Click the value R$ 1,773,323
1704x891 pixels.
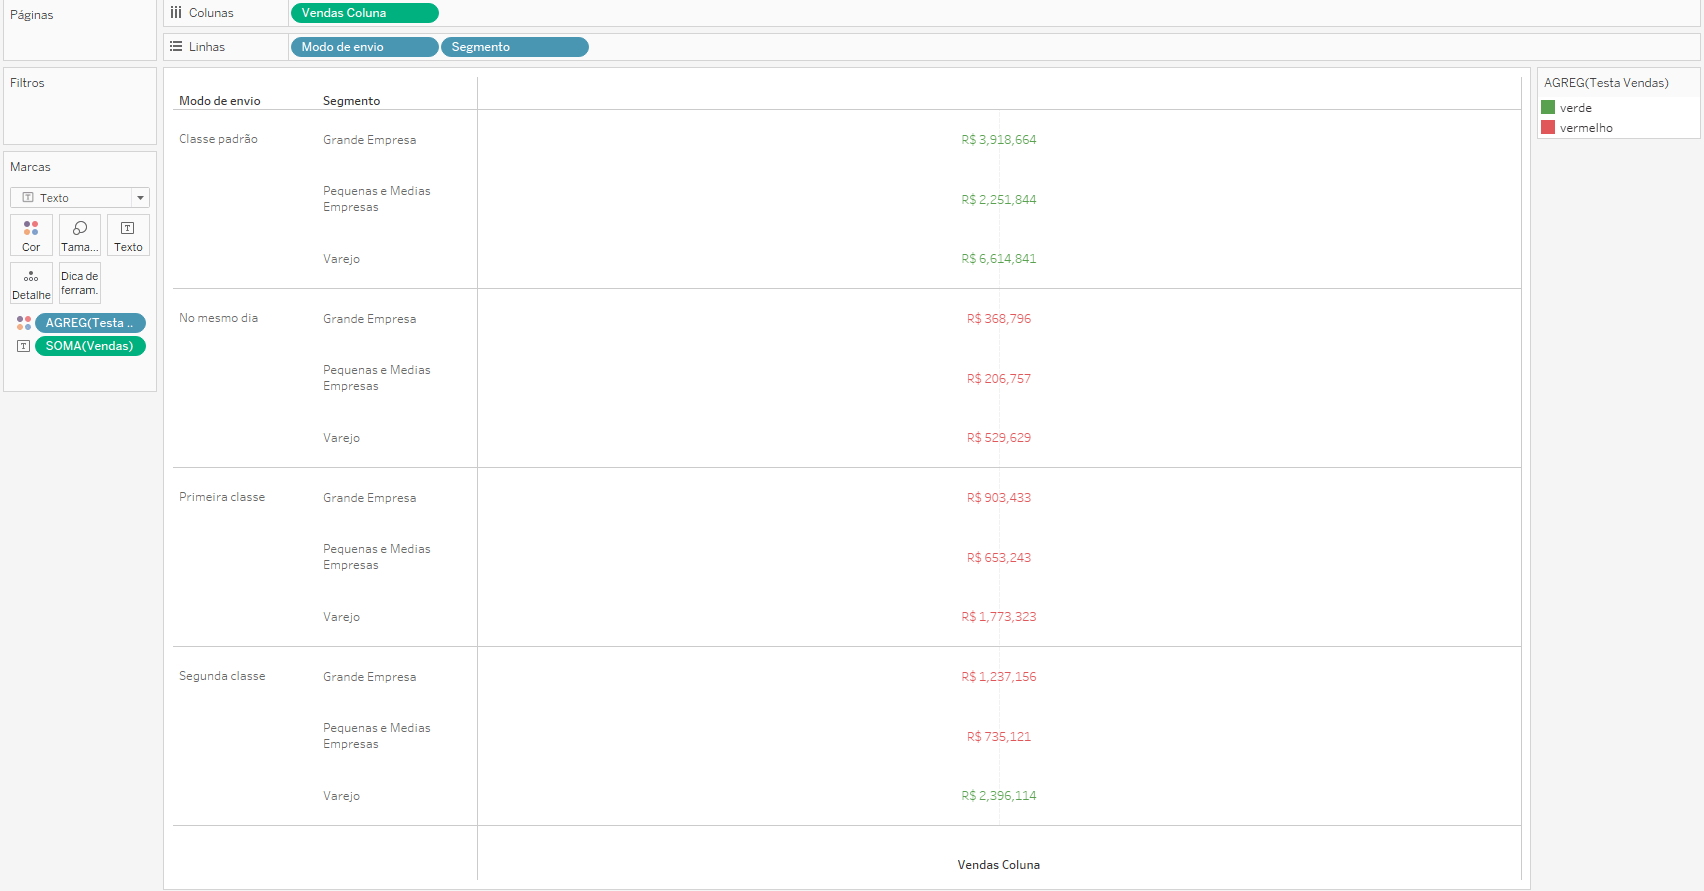click(x=999, y=617)
